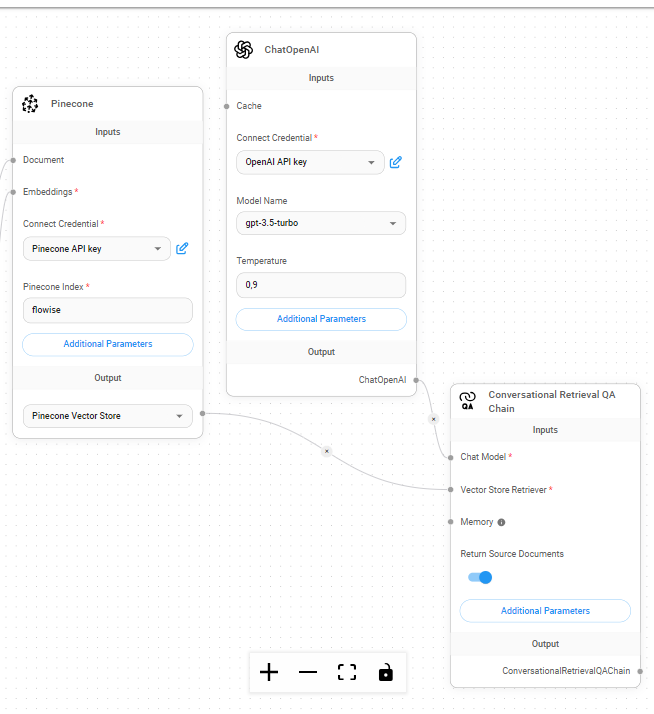
Task: Delete the ChatOpenAI to Chat Model edge
Action: [x=434, y=419]
